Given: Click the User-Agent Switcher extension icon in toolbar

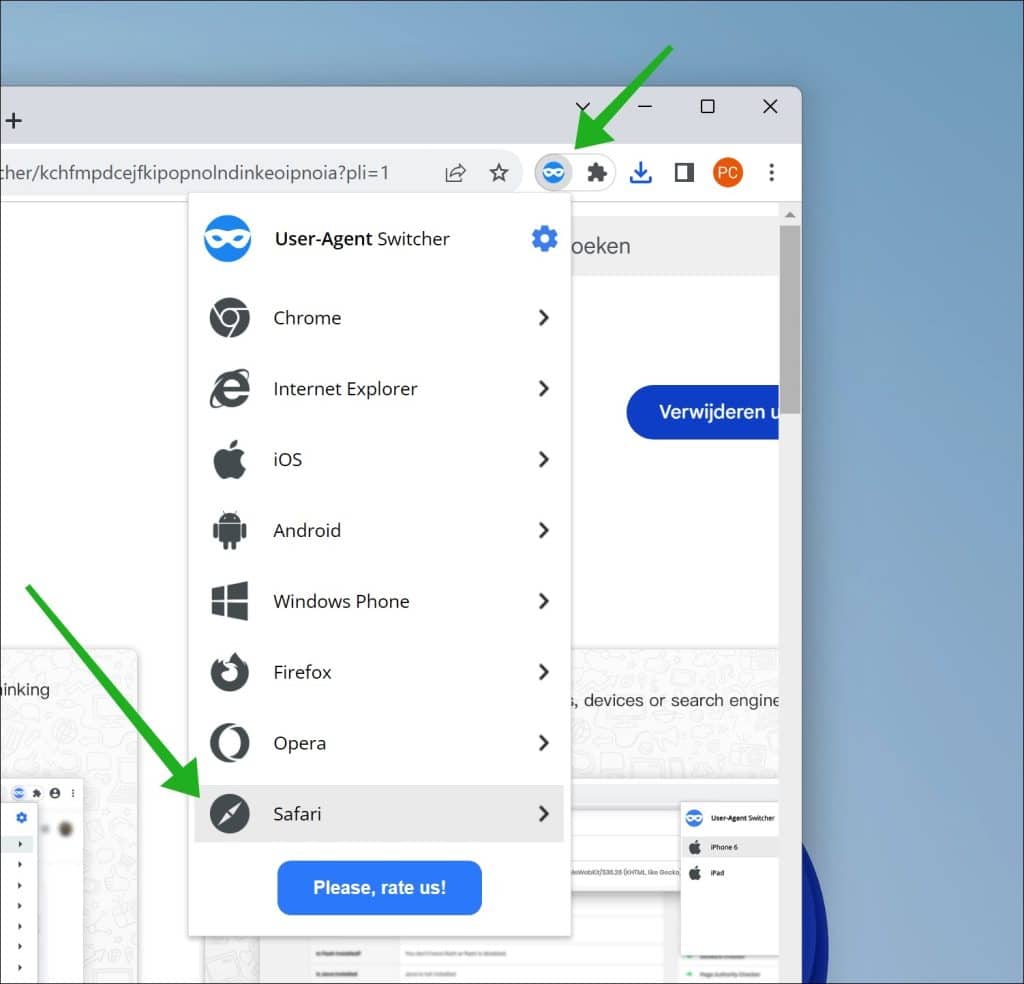Looking at the screenshot, I should tap(553, 173).
